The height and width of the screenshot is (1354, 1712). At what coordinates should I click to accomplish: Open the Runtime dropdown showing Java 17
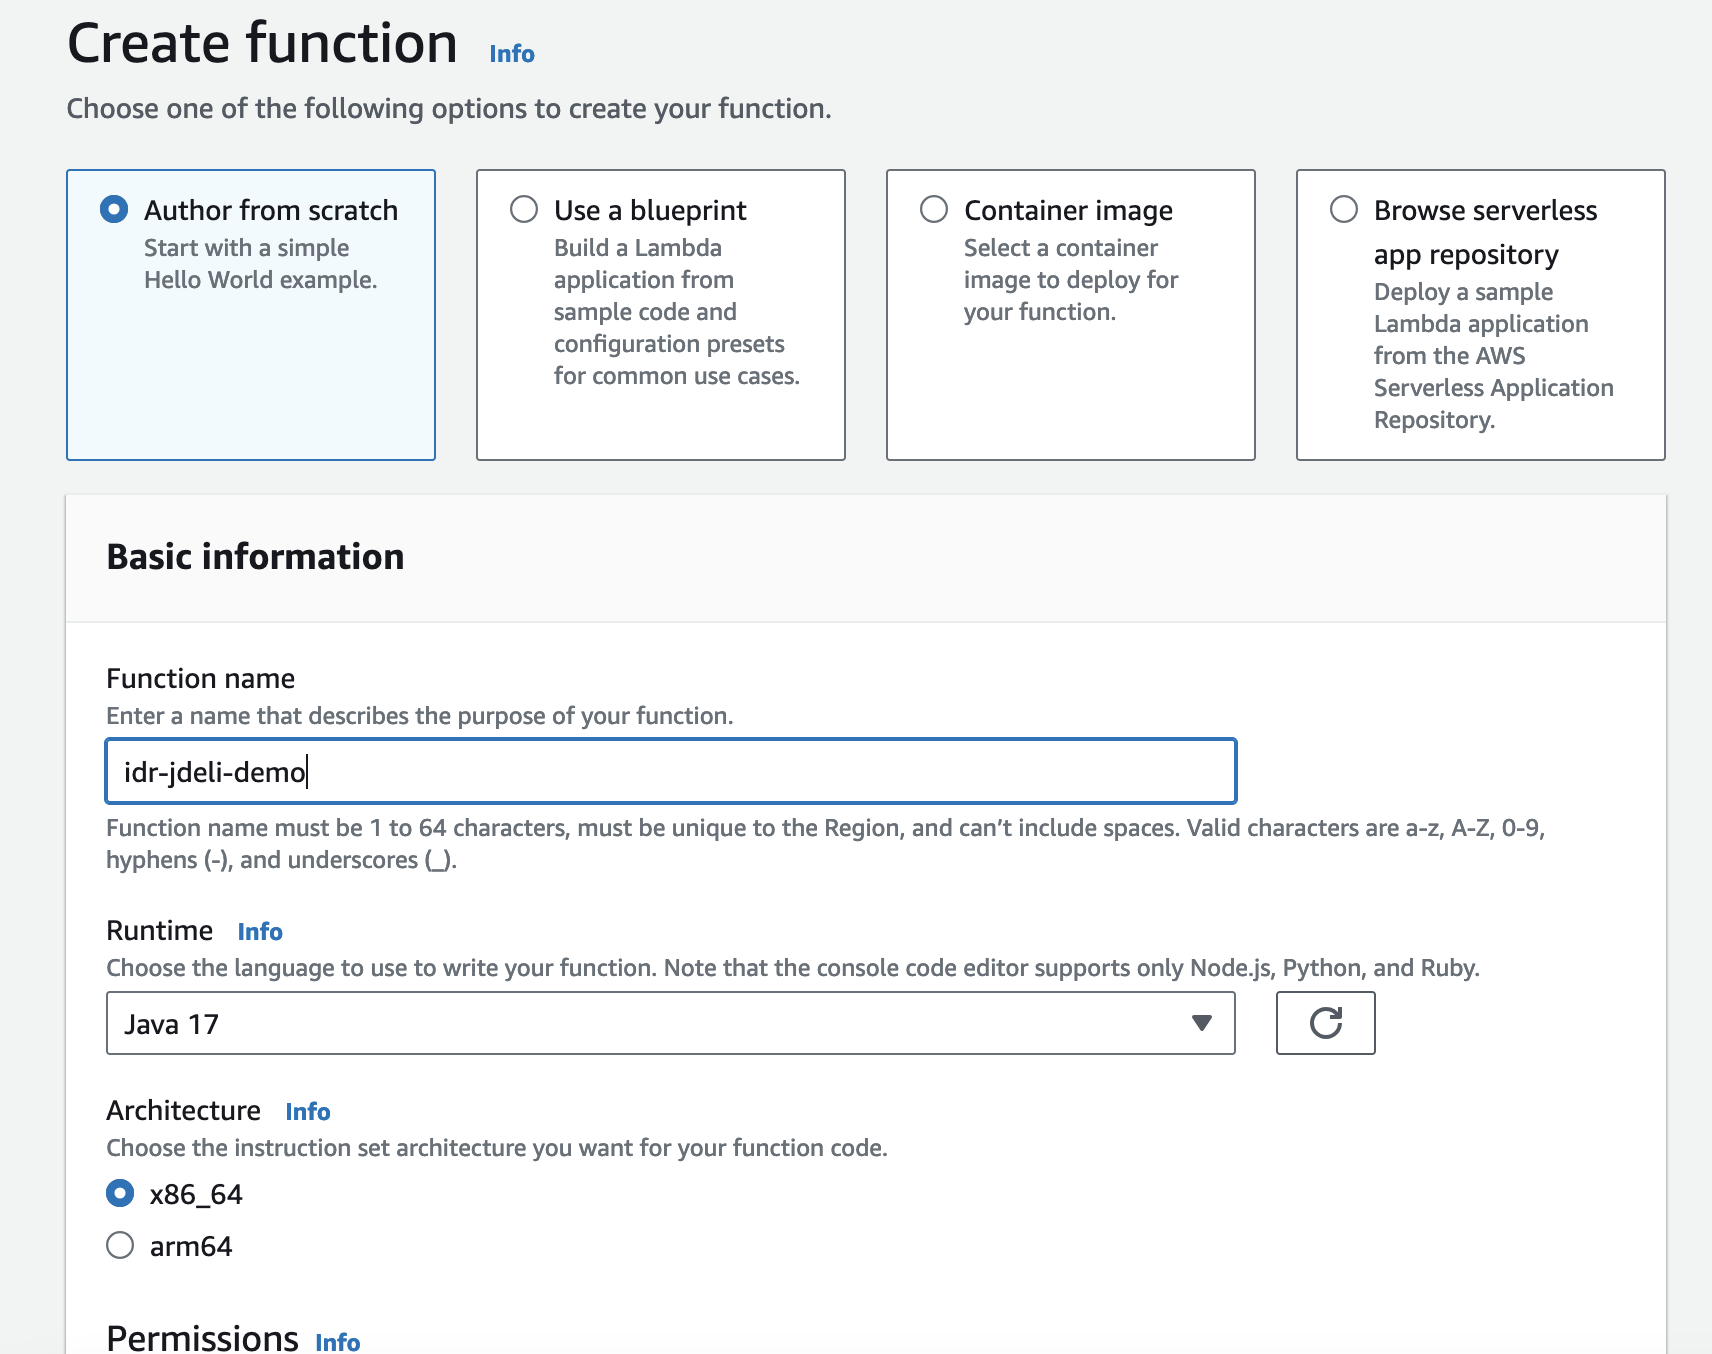coord(670,1023)
